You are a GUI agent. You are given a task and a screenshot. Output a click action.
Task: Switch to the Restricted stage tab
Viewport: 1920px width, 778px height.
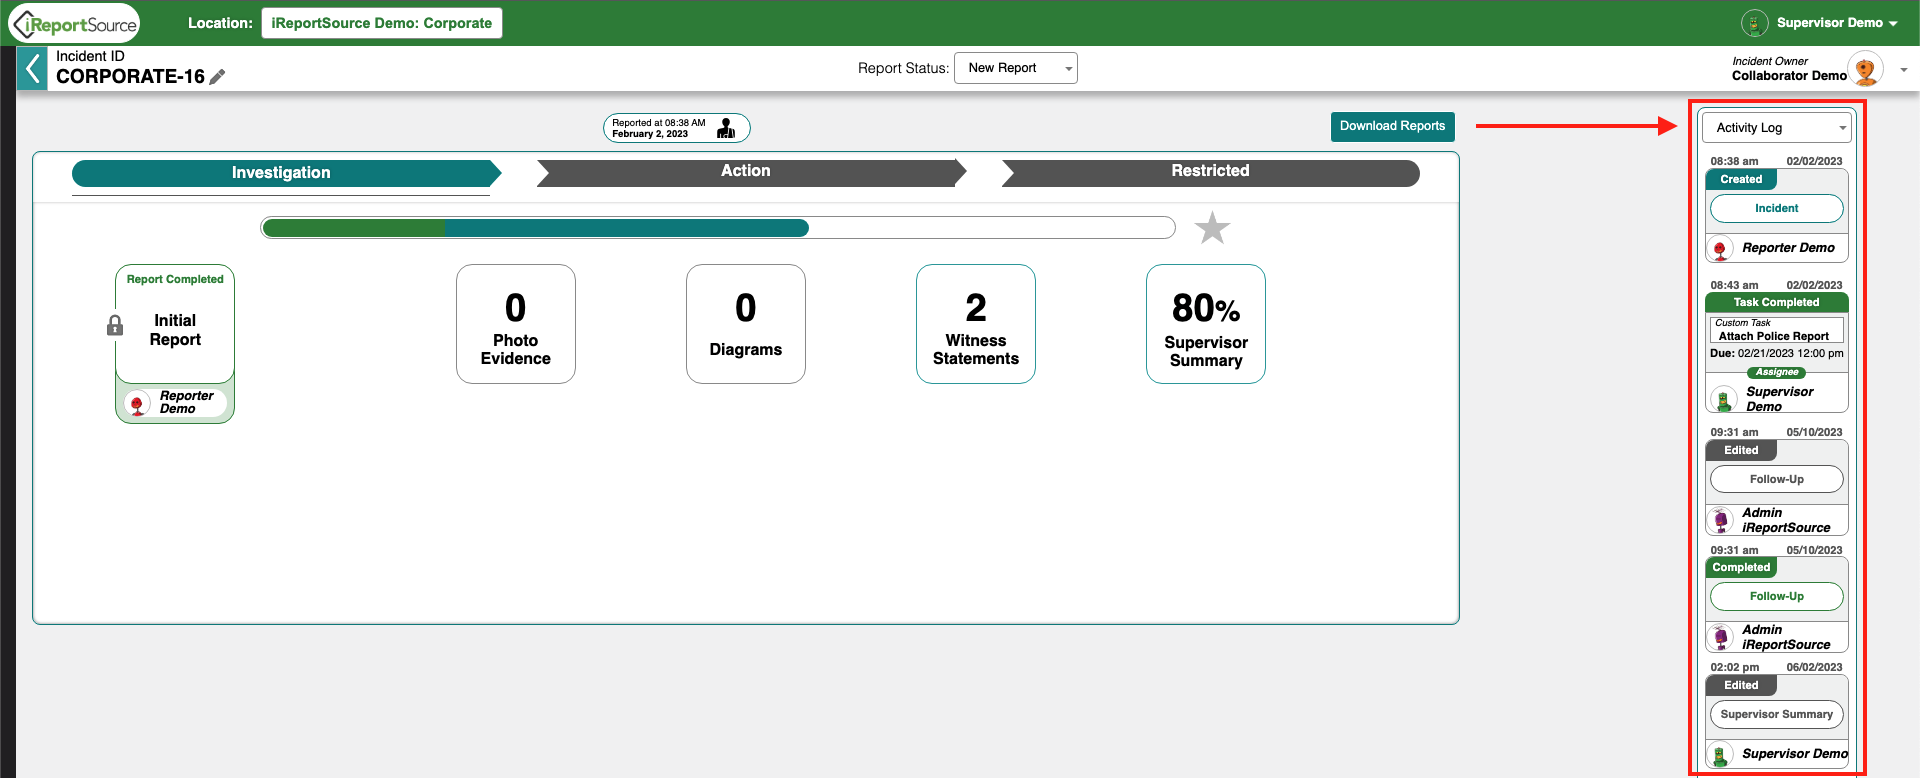tap(1210, 172)
